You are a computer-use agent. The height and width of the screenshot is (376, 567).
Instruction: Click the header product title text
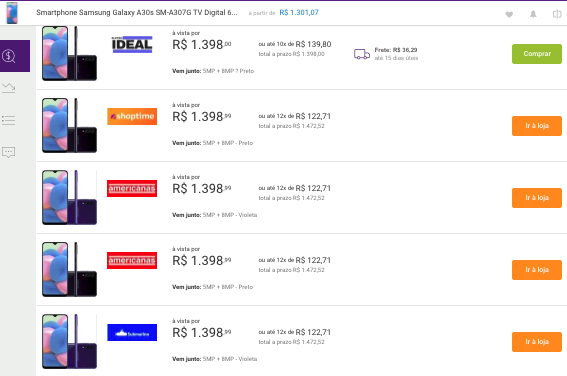(x=137, y=13)
